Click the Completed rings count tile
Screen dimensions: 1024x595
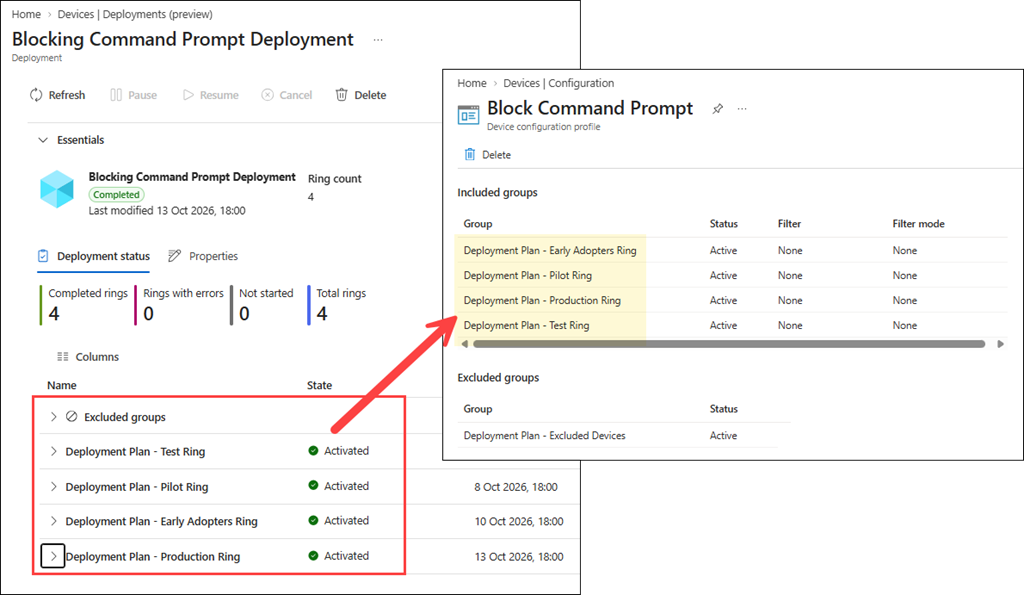click(x=84, y=304)
